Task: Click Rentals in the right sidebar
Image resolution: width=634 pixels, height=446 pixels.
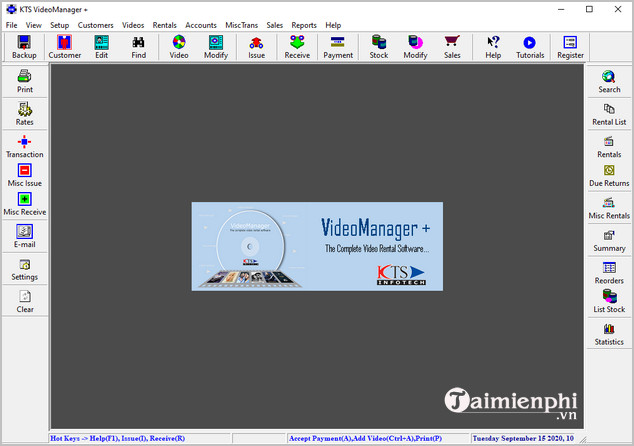Action: (x=609, y=146)
